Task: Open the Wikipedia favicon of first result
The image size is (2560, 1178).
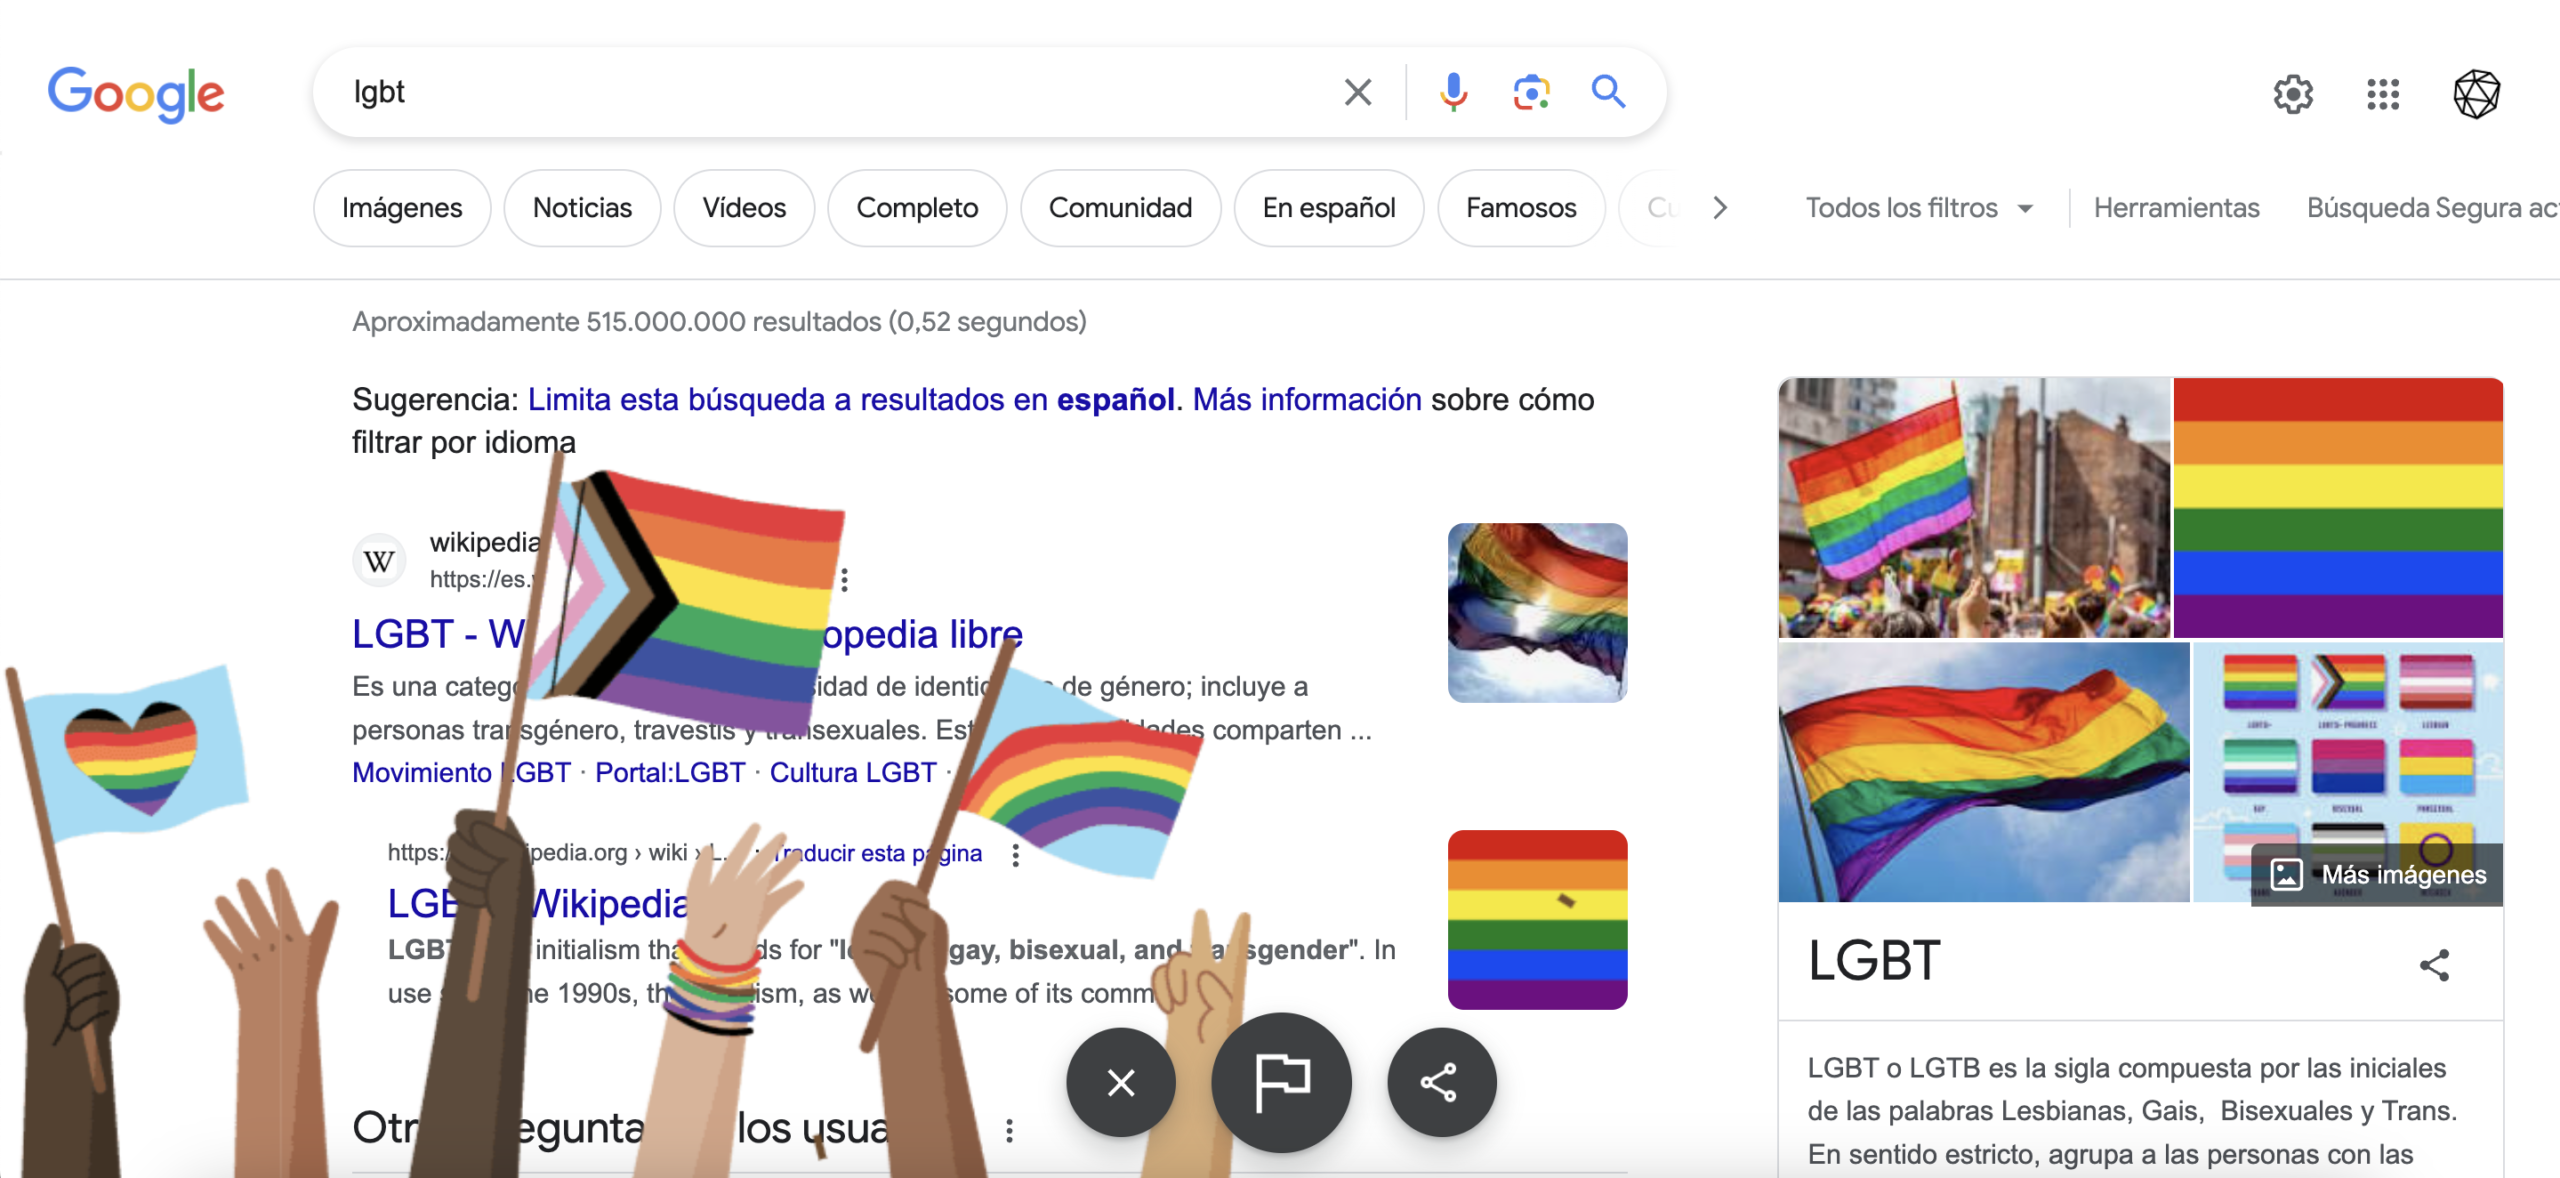Action: click(x=379, y=561)
